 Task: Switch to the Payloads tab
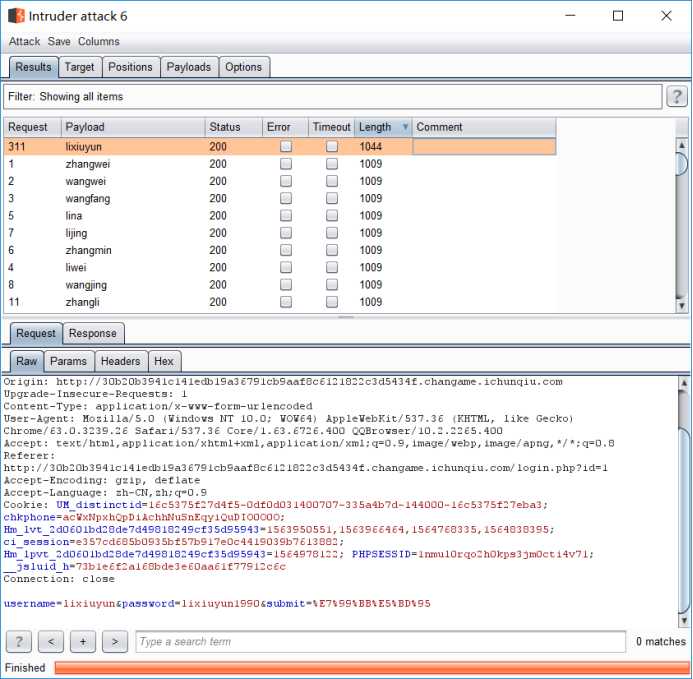[x=189, y=67]
